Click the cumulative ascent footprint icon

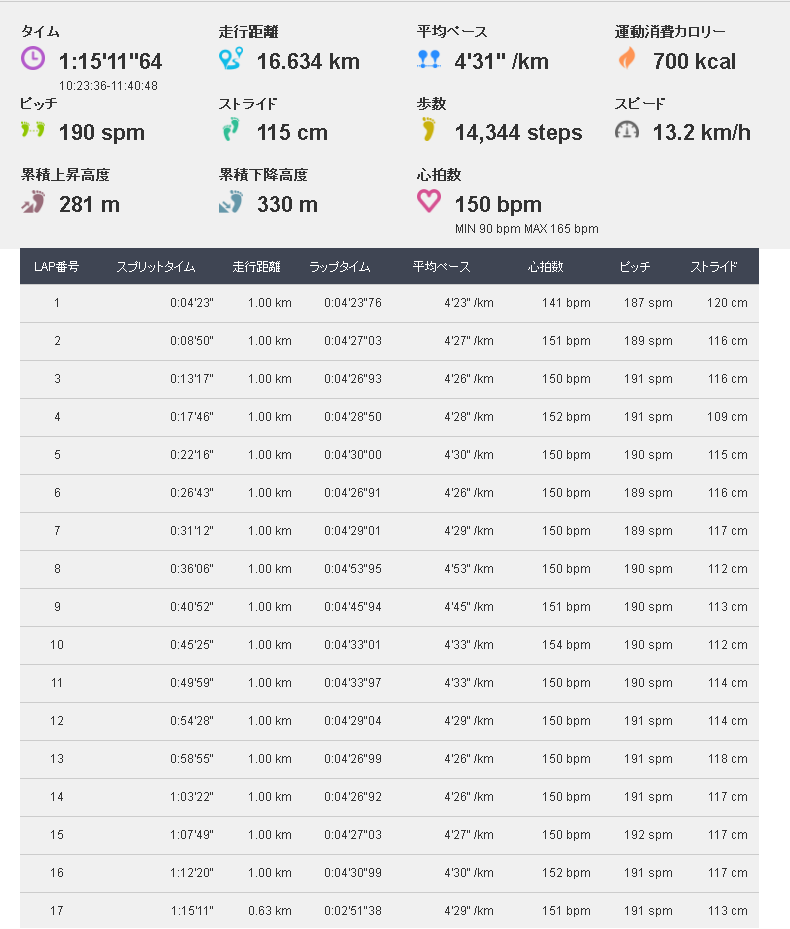tap(33, 201)
